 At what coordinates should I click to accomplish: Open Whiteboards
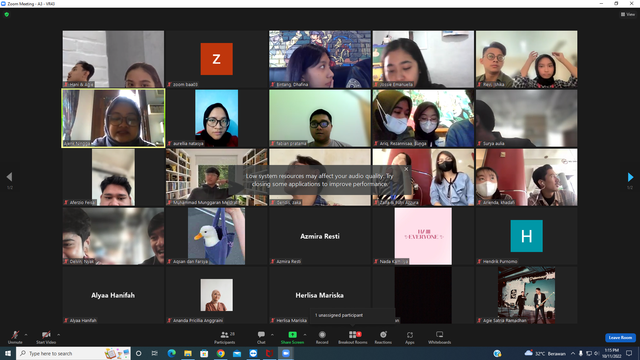440,337
